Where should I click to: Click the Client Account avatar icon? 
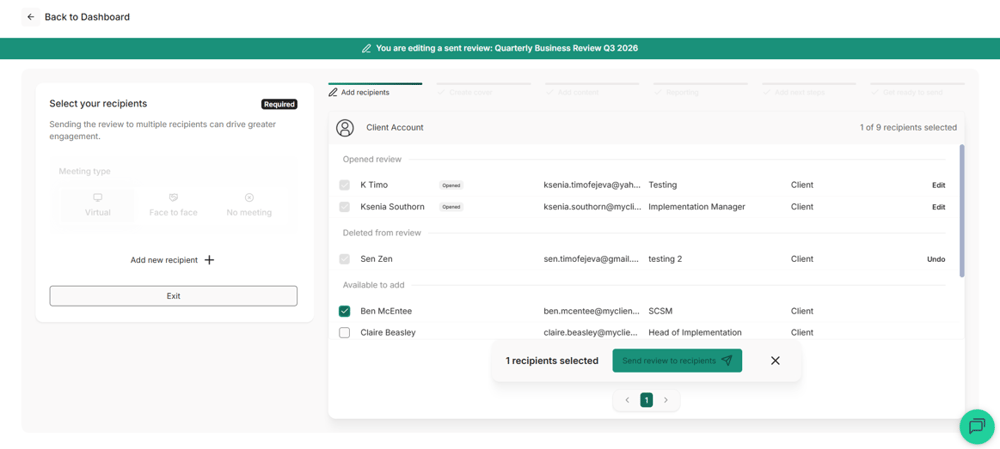point(345,128)
